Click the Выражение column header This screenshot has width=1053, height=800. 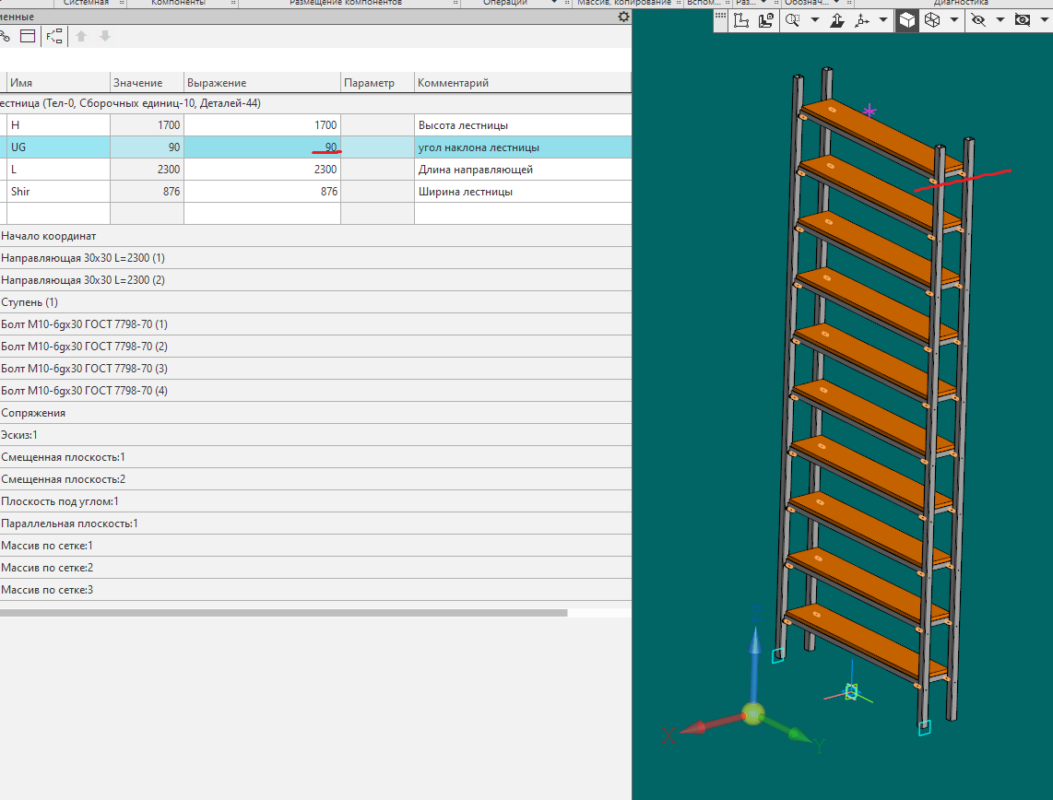coord(263,83)
